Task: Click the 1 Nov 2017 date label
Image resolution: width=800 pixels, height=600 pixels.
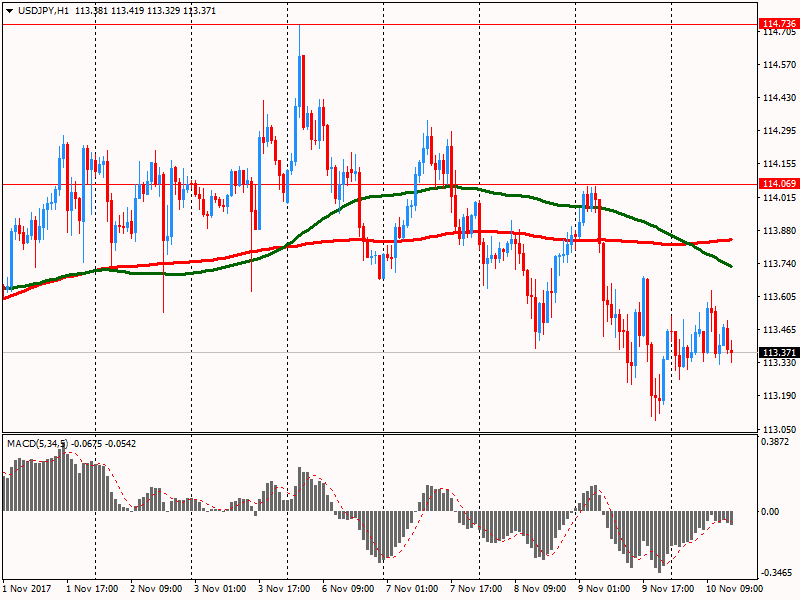Action: 28,588
